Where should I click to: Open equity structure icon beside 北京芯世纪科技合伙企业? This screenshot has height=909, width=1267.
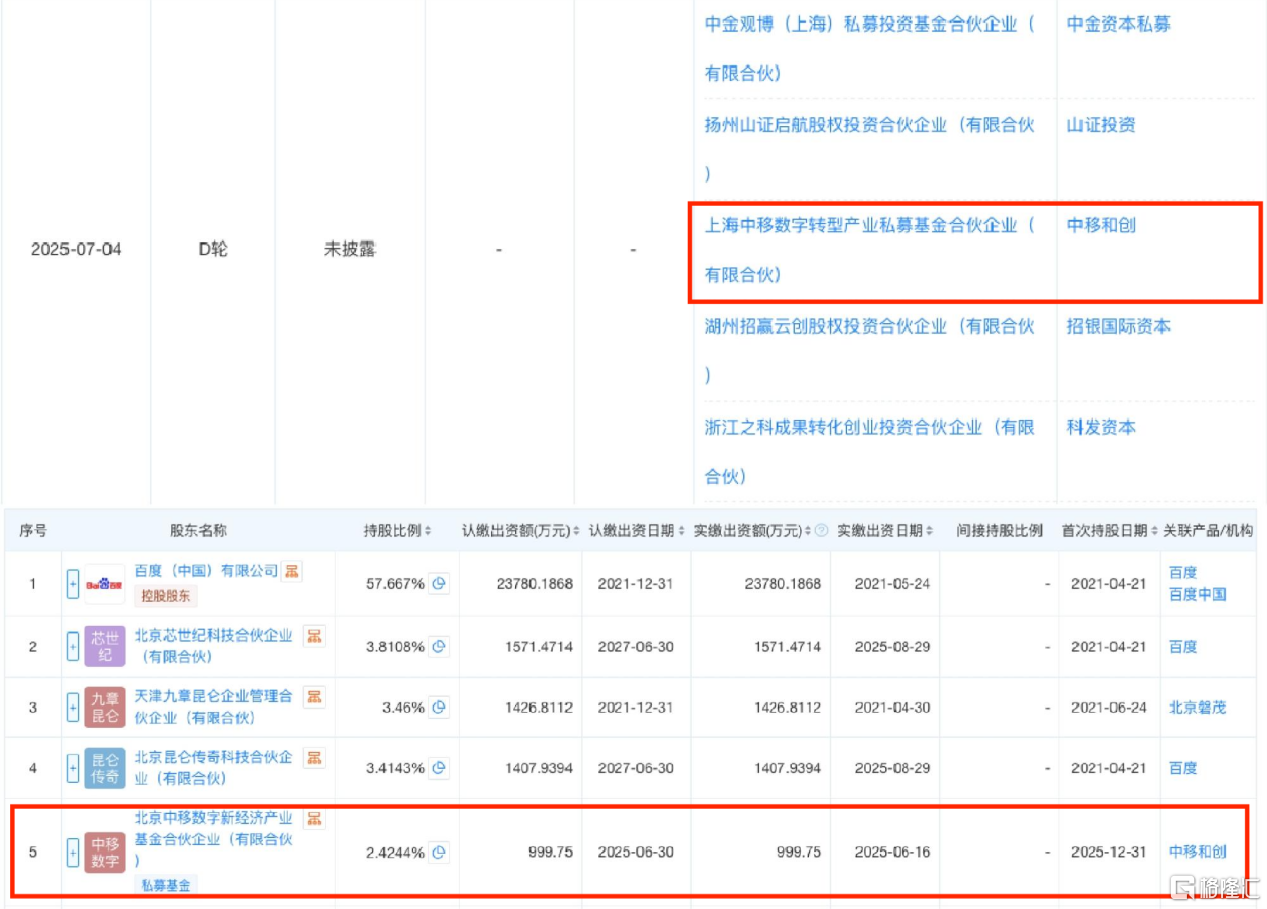[314, 636]
